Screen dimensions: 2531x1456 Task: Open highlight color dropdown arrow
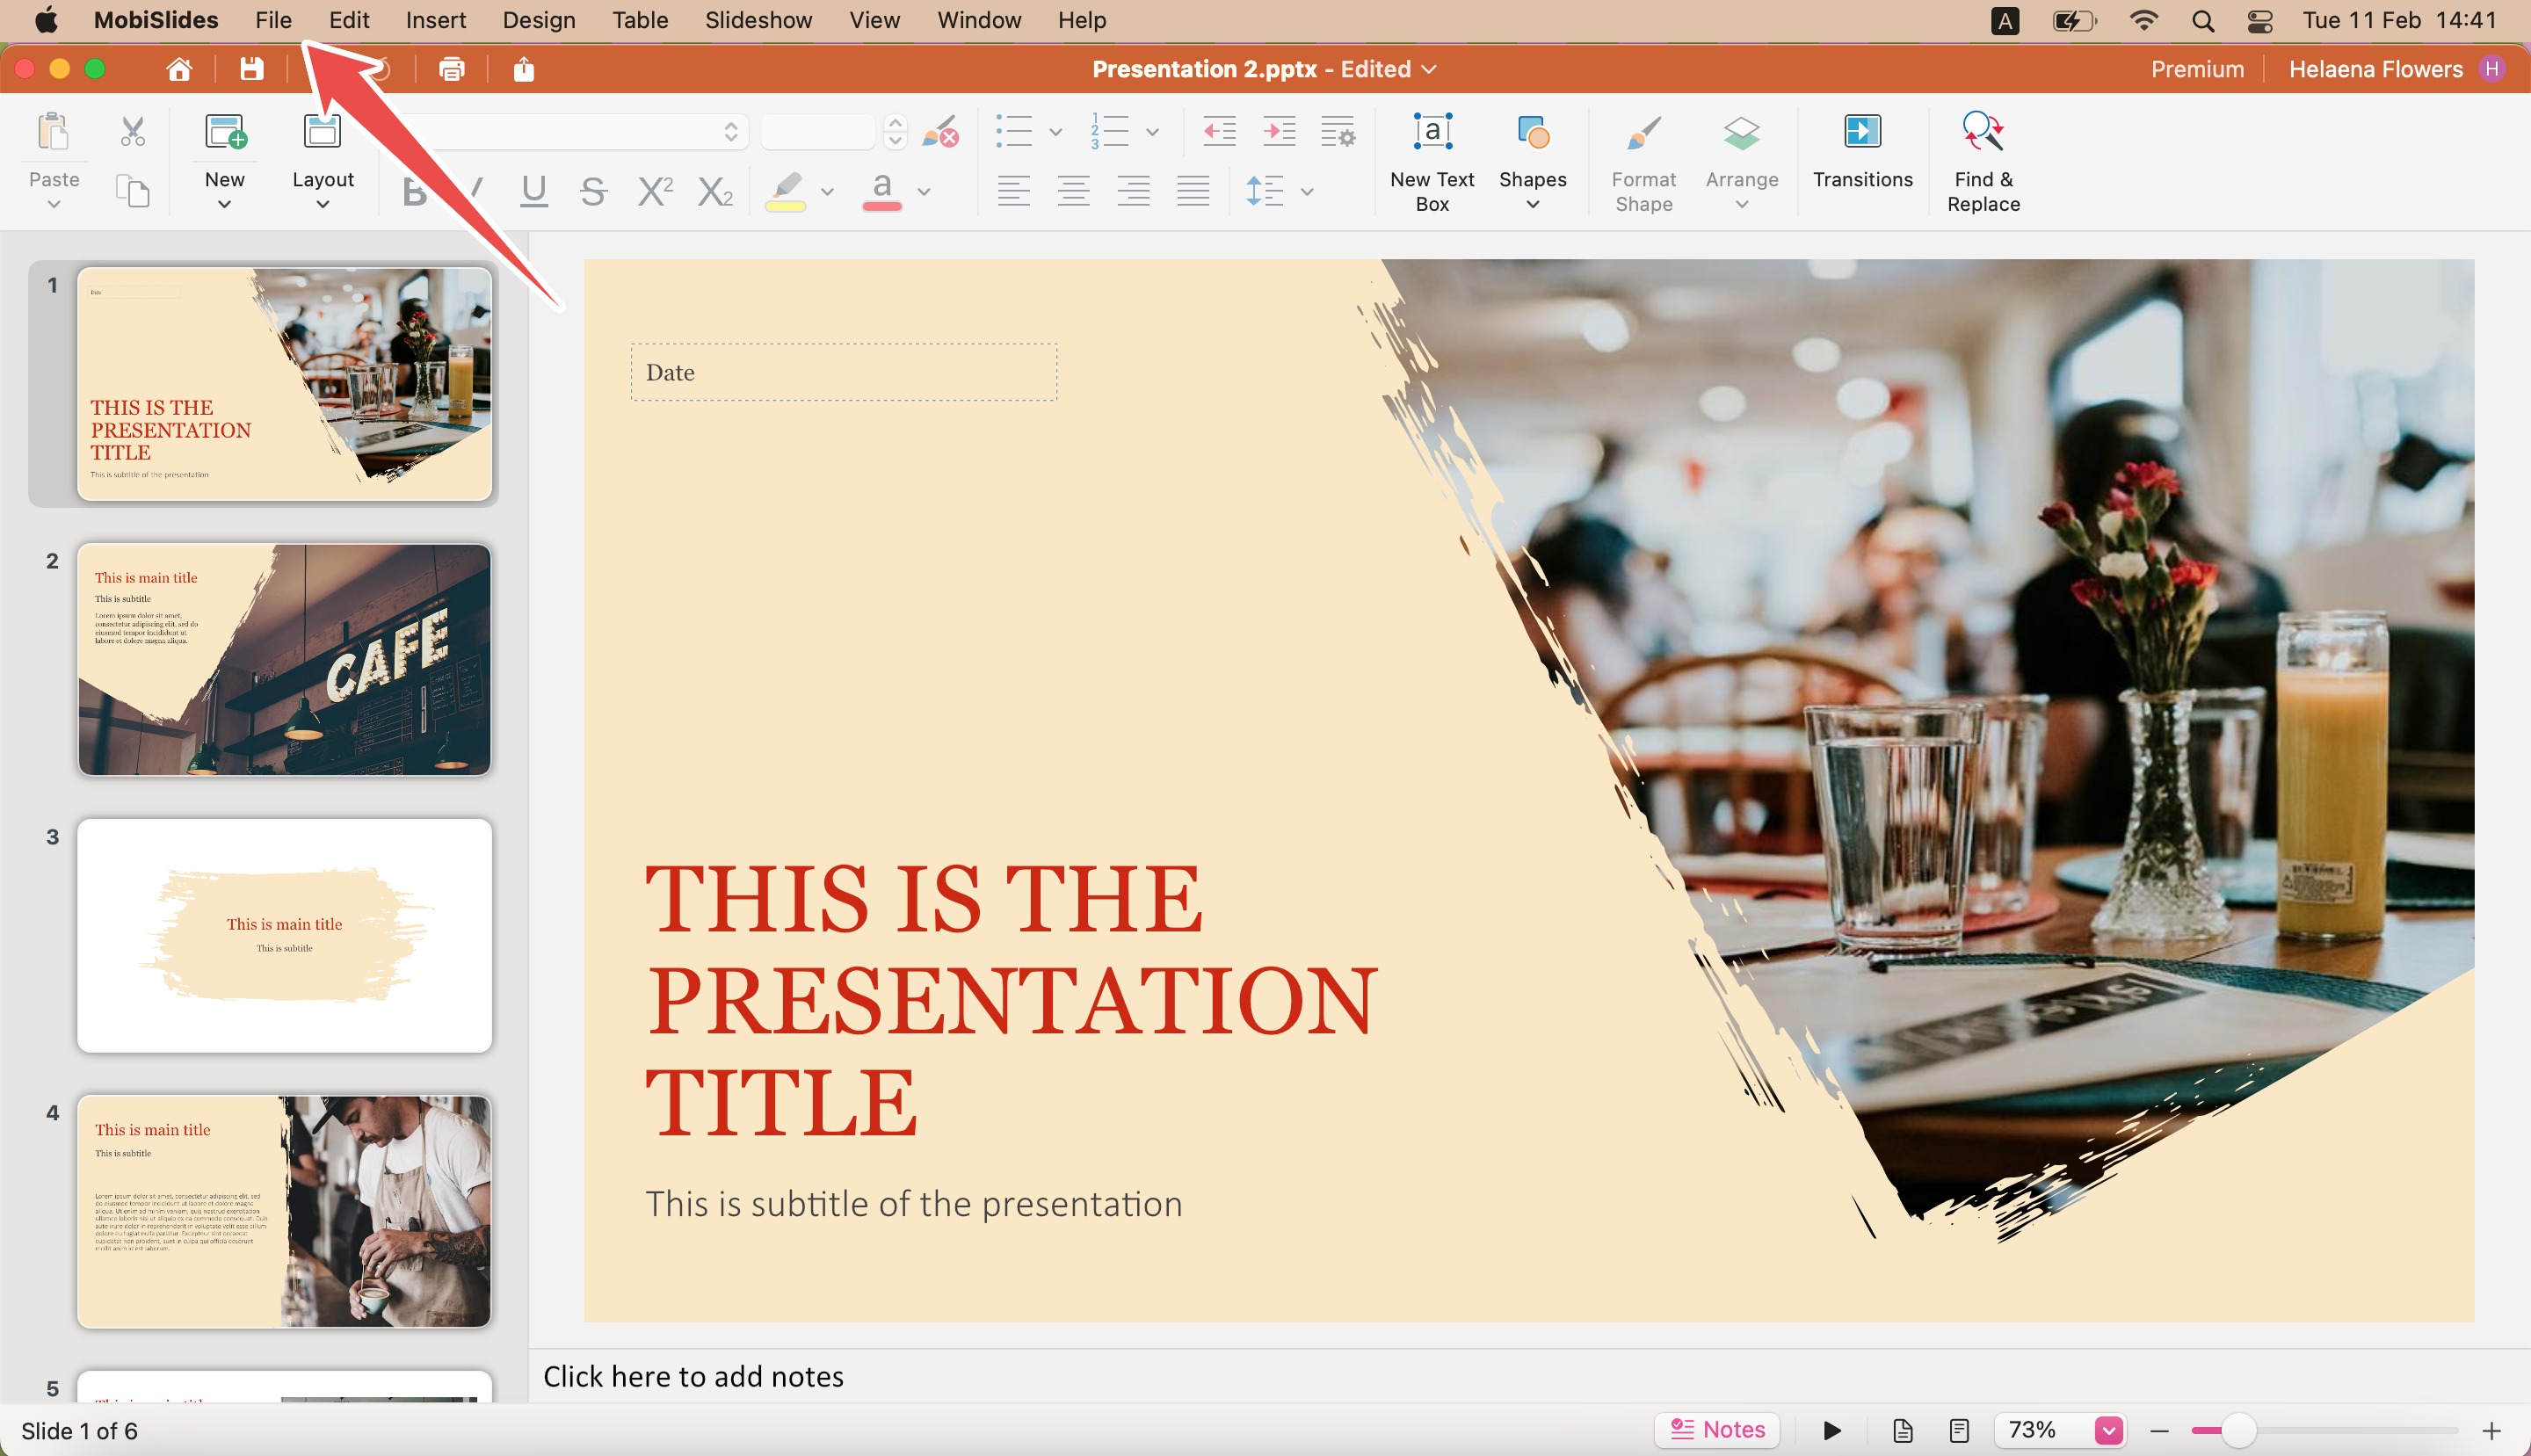coord(827,192)
